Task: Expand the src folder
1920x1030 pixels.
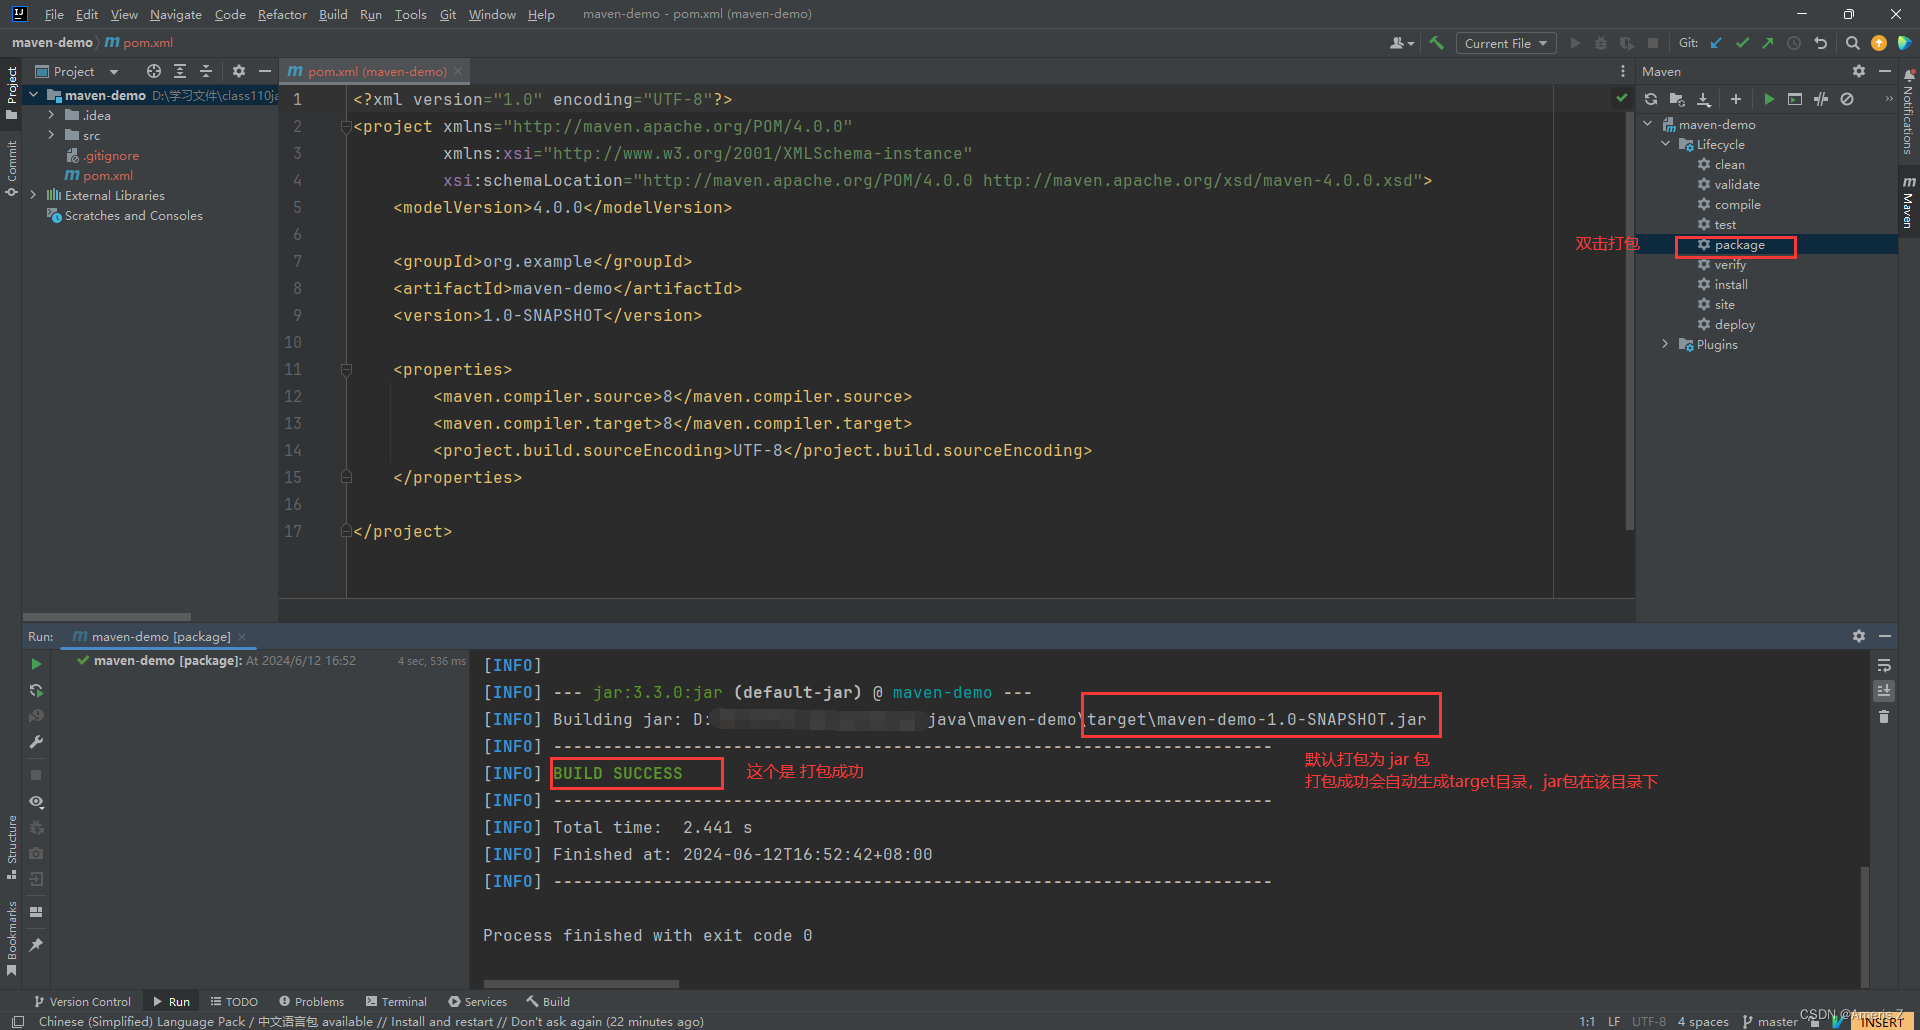Action: click(51, 135)
